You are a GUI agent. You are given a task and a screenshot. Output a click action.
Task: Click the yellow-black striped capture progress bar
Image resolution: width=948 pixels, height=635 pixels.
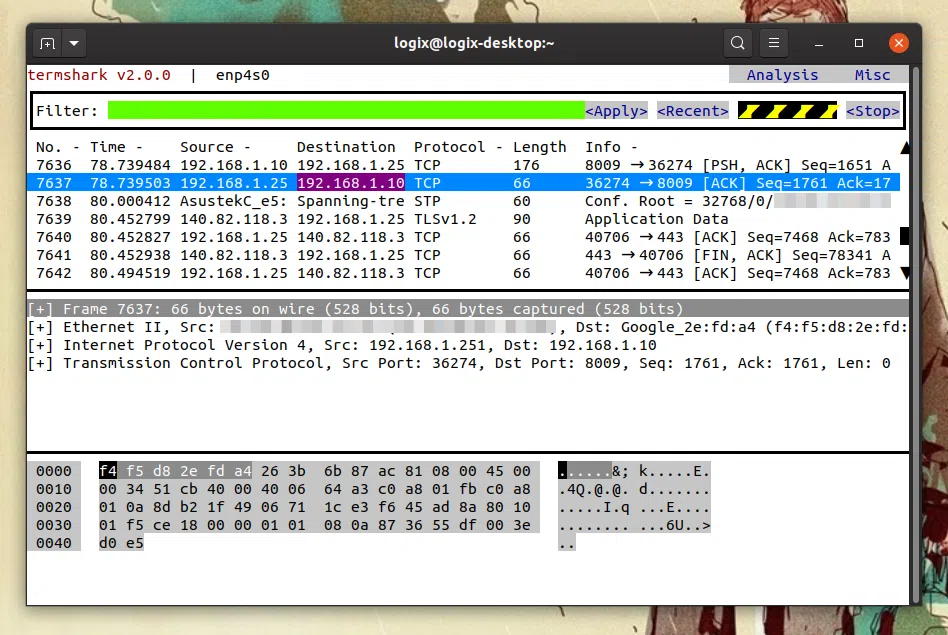tap(787, 111)
